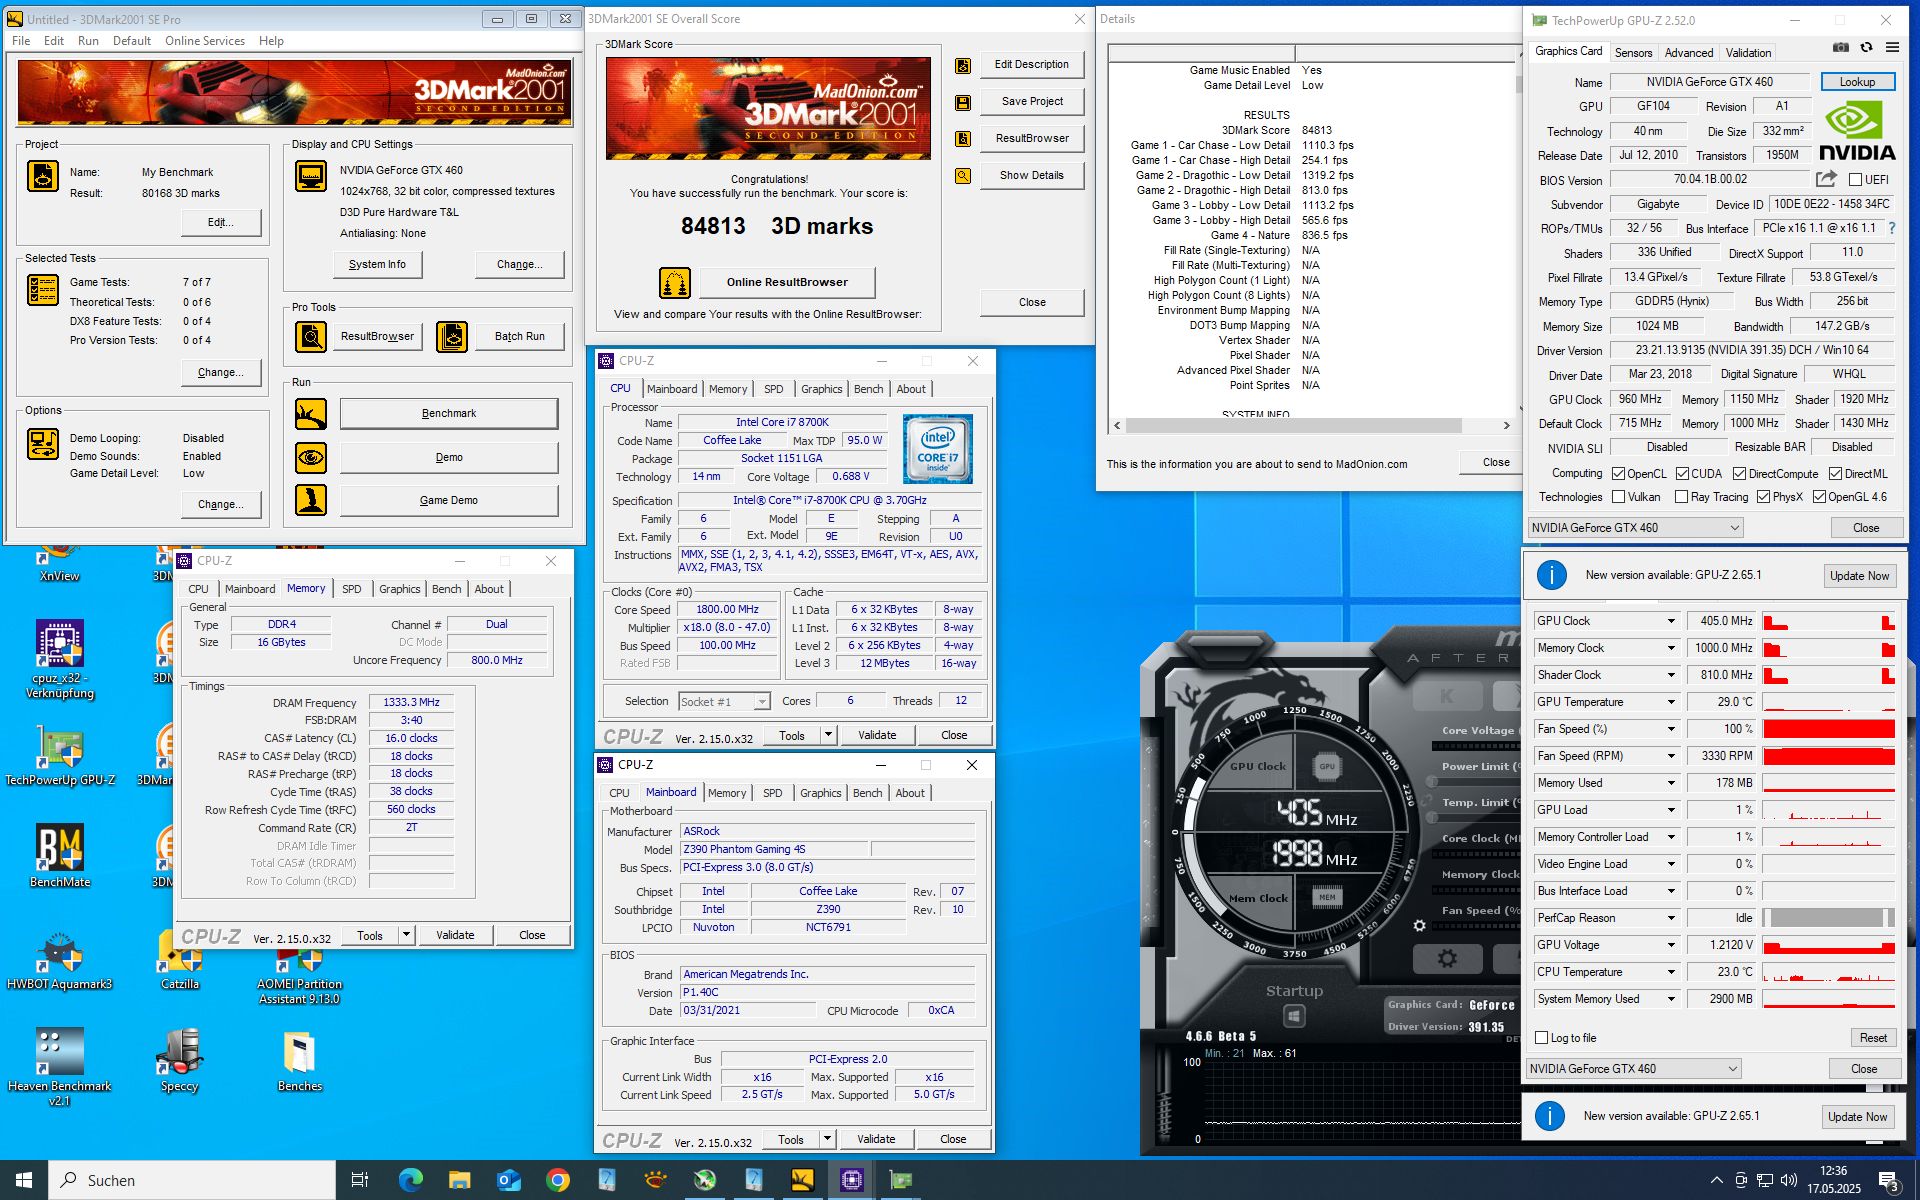
Task: Open the Run menu in 3DMark2001
Action: tap(88, 41)
